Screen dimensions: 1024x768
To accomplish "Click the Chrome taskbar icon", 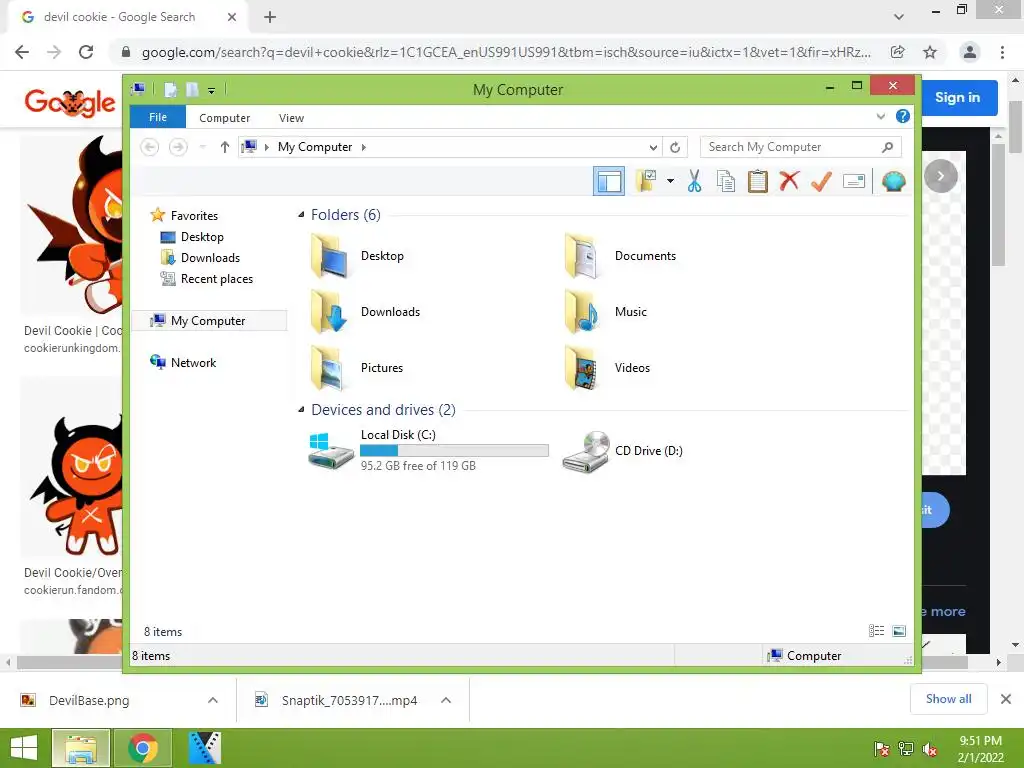I will [143, 748].
